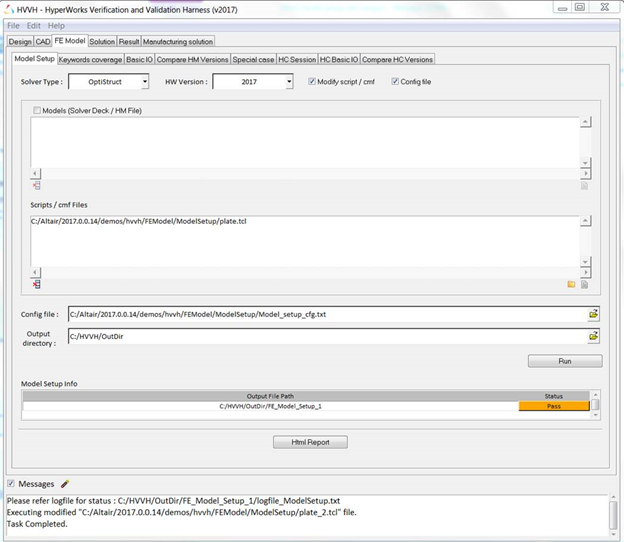This screenshot has height=542, width=624.
Task: Click the Models list empty input area
Action: (x=305, y=142)
